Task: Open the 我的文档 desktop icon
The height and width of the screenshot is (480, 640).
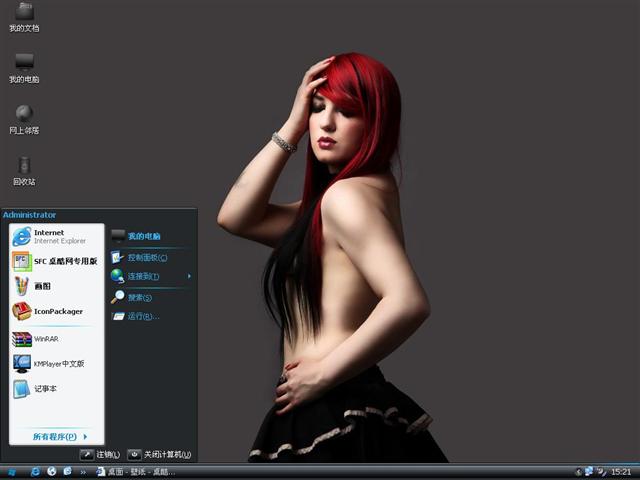Action: pyautogui.click(x=24, y=16)
